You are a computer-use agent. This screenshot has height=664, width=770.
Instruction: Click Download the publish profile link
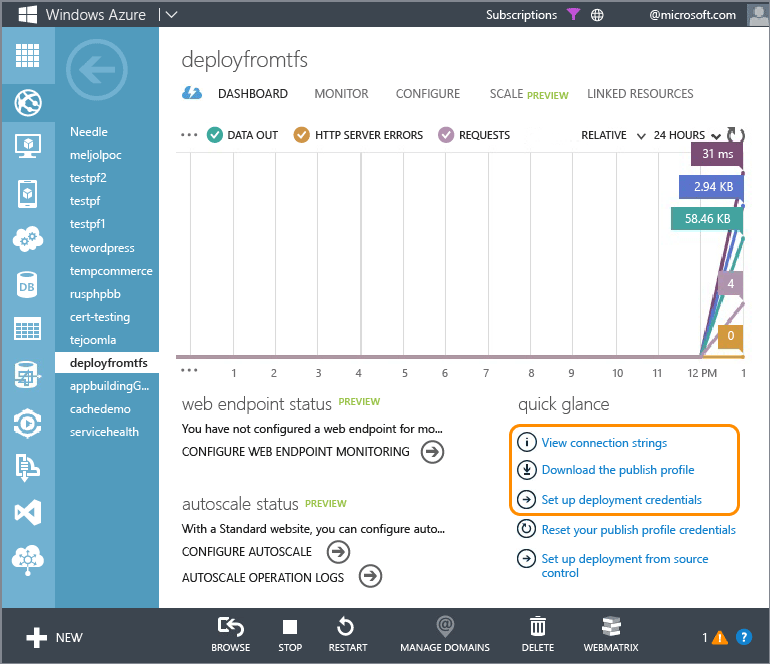tap(618, 470)
